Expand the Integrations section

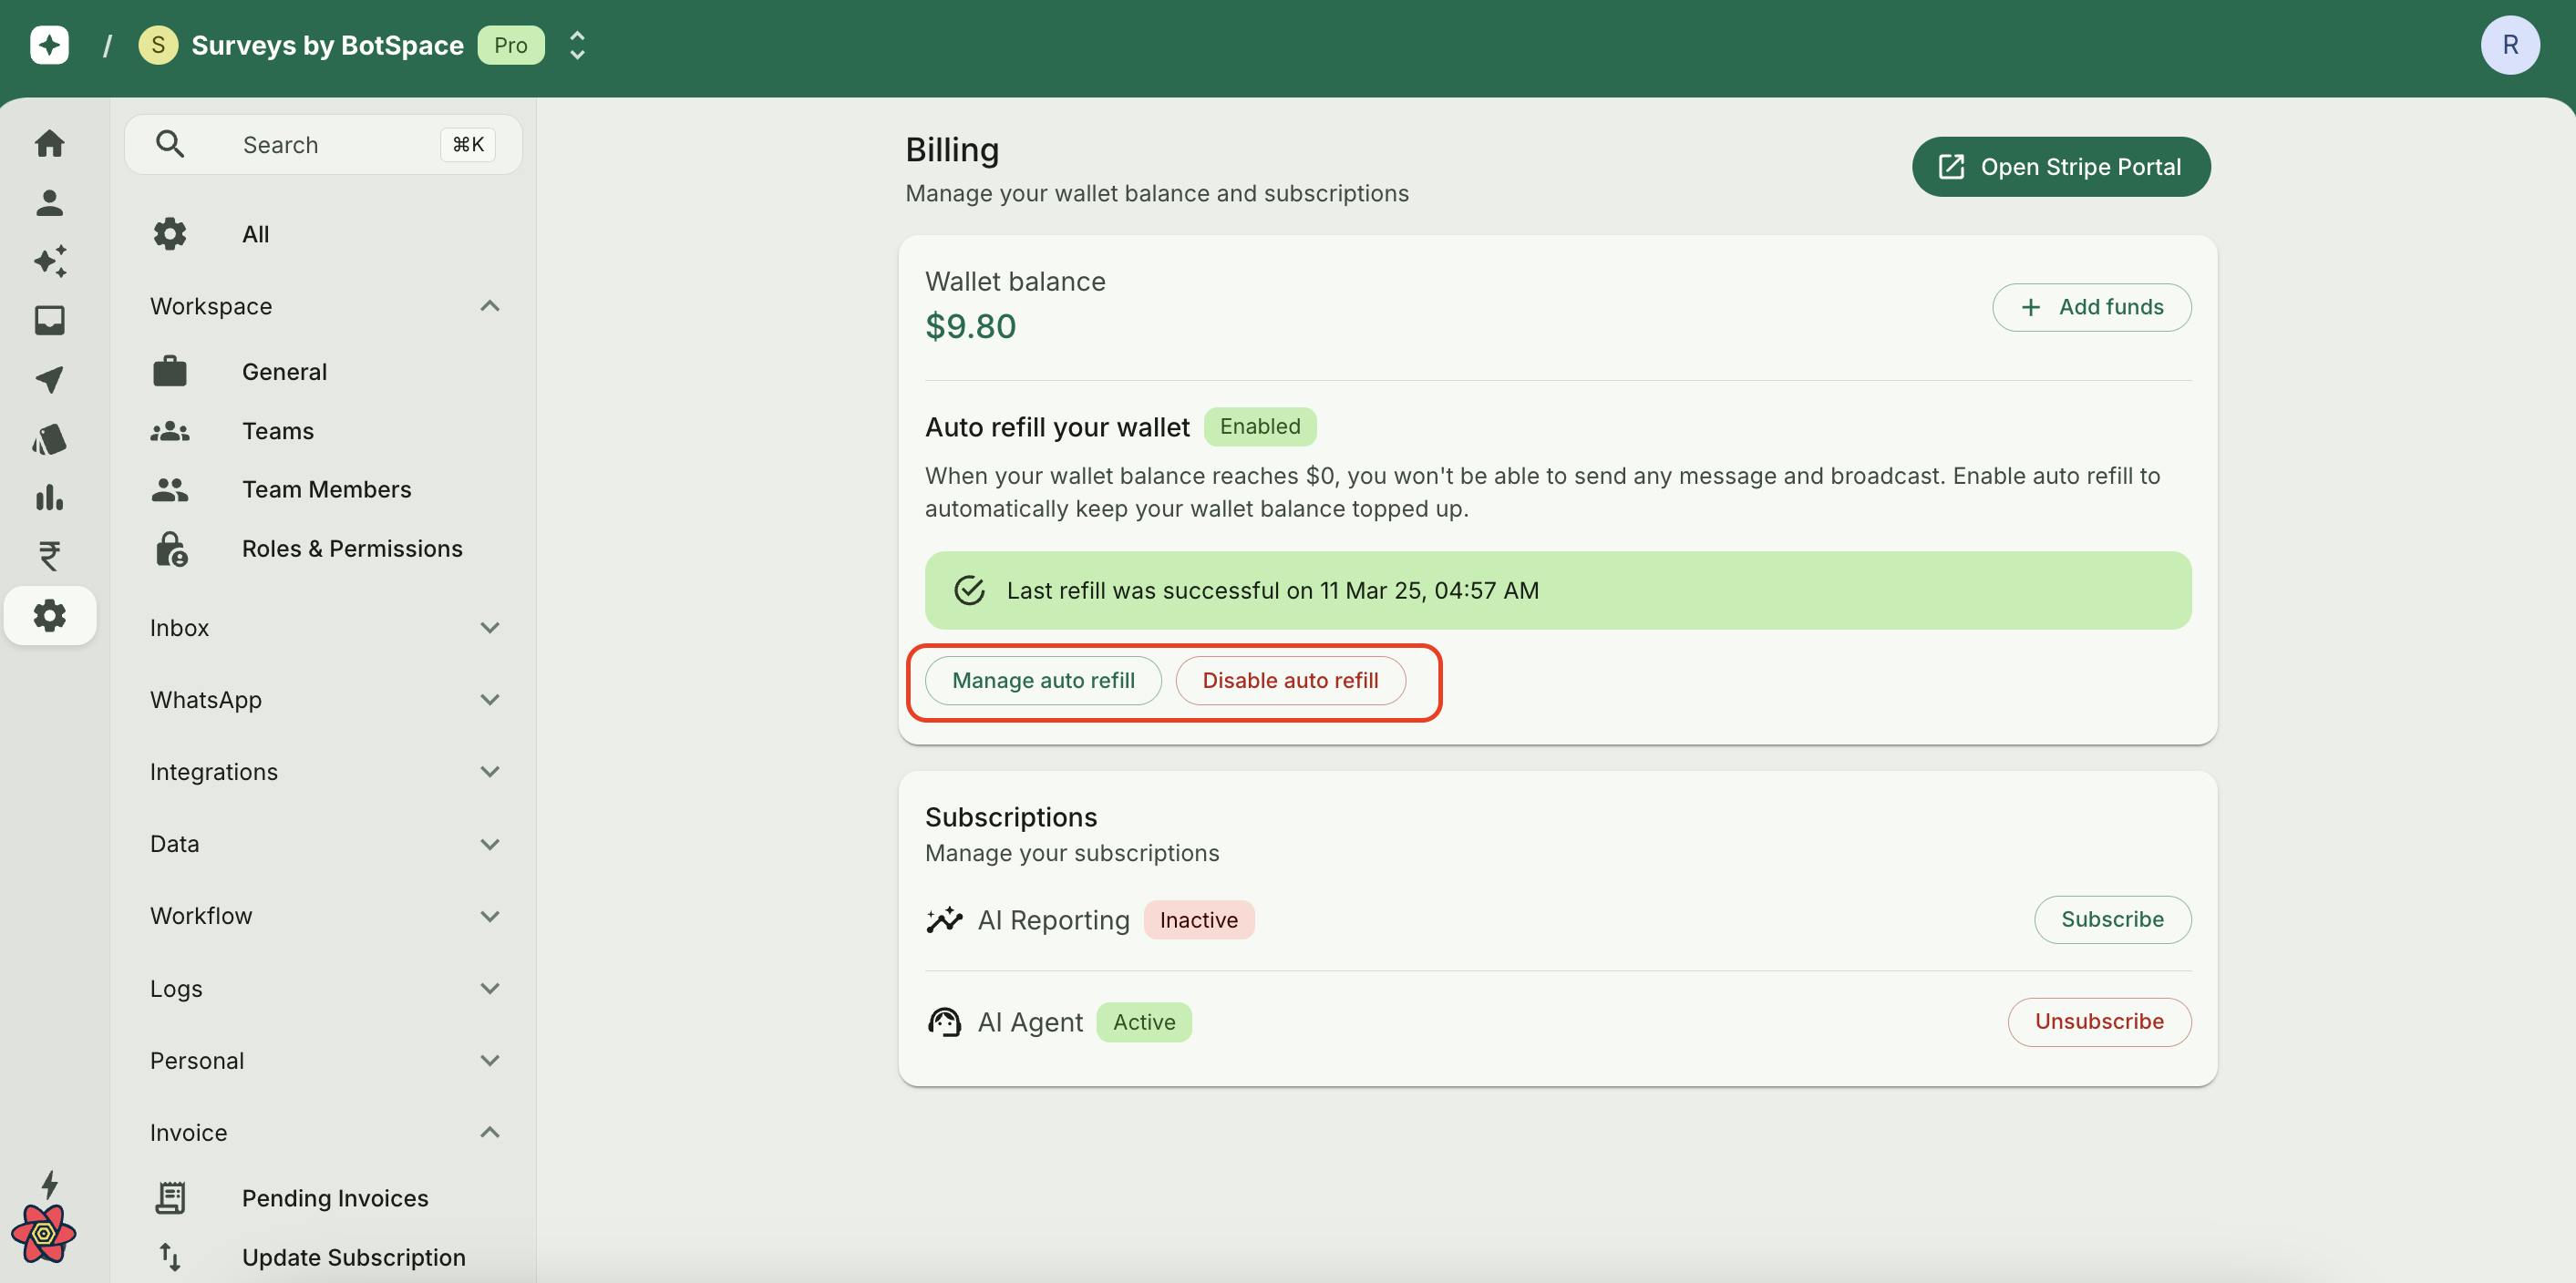click(490, 772)
